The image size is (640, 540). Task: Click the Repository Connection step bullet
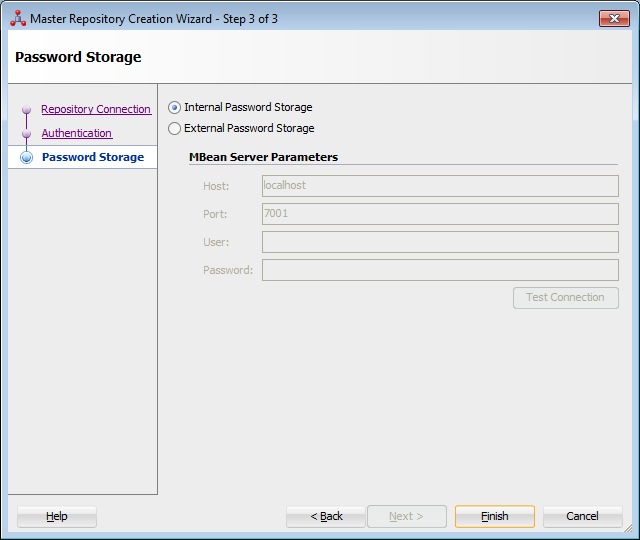27,109
